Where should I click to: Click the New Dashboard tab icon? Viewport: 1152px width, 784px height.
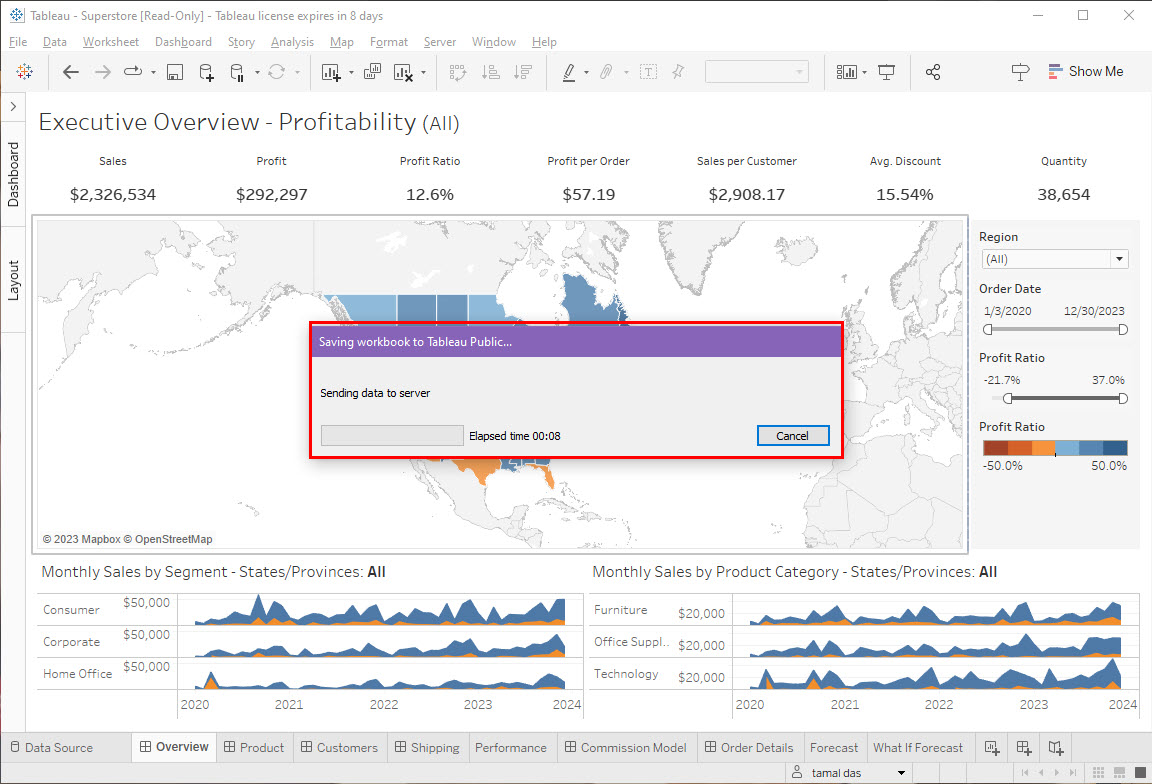click(1024, 748)
